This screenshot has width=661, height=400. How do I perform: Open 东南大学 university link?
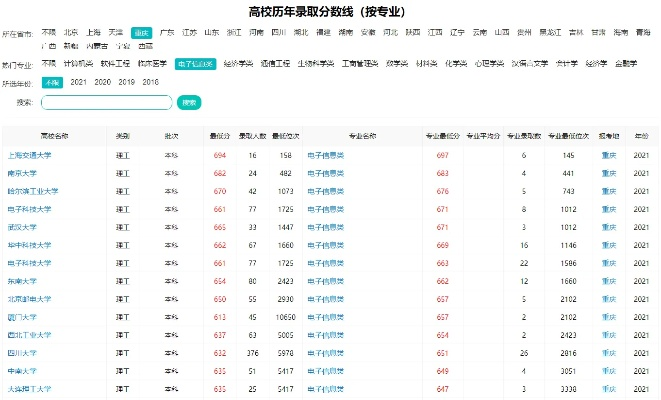click(22, 281)
